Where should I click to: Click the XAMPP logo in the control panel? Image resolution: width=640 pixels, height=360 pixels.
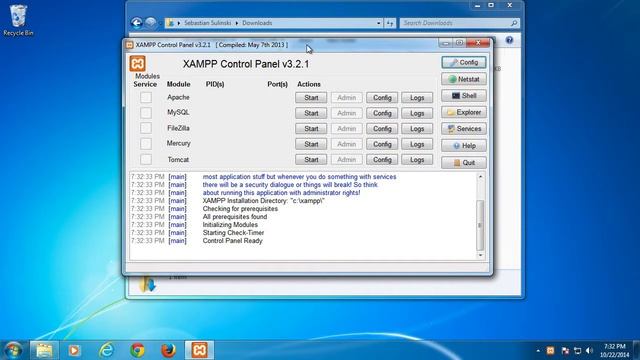tap(138, 63)
